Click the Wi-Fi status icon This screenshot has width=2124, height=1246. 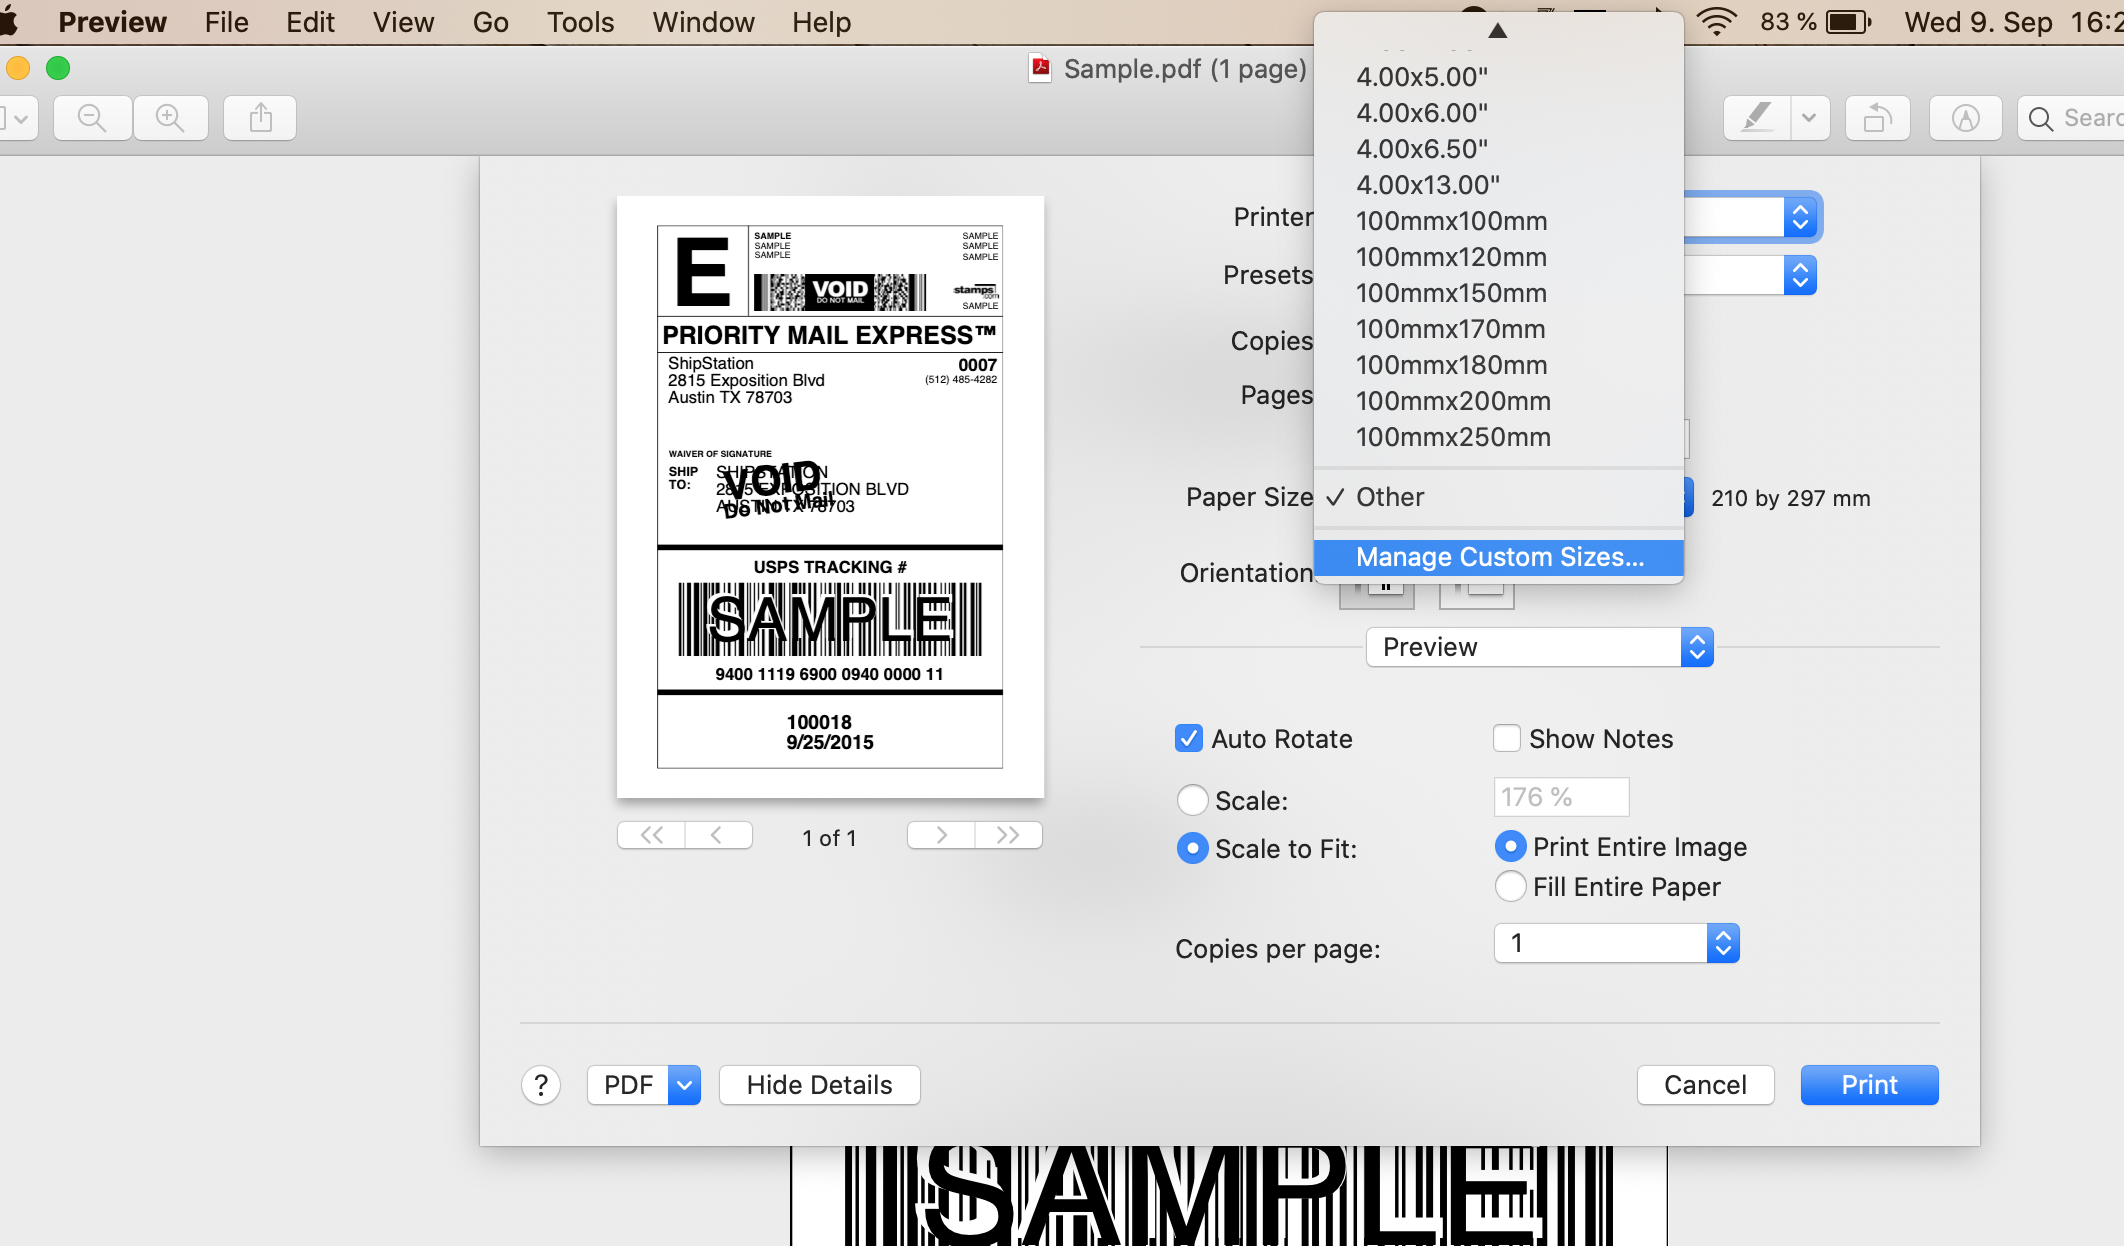pyautogui.click(x=1717, y=22)
